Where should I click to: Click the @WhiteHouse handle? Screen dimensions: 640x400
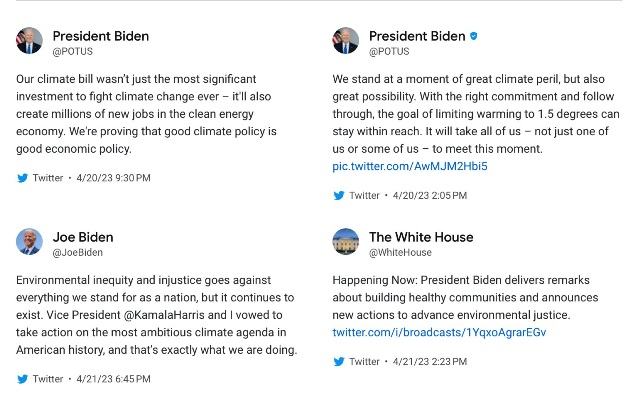pos(400,253)
